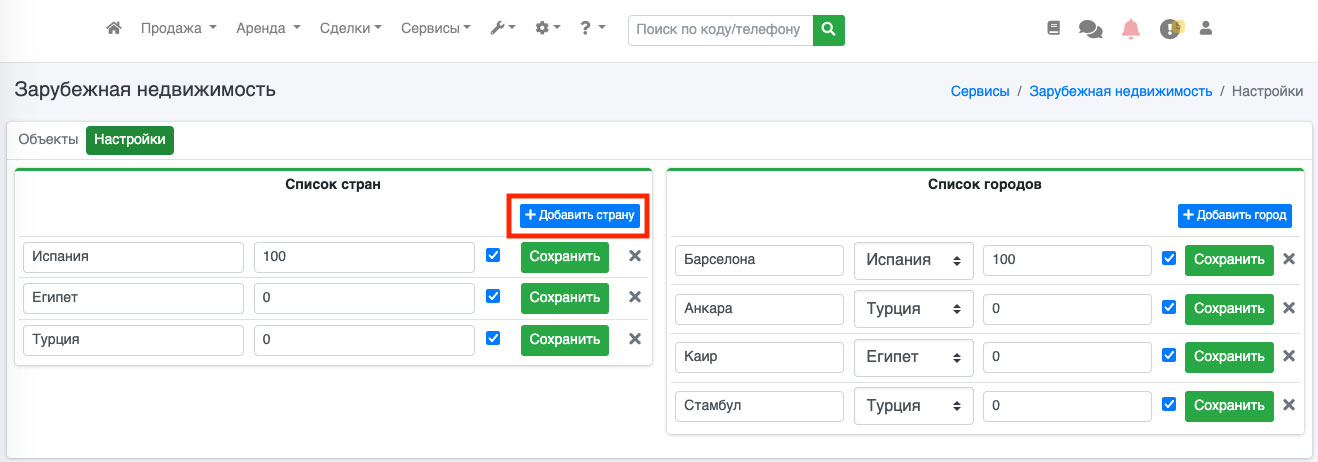Toggle the Турция country checkbox
Screen dimensions: 1318x462
click(x=493, y=338)
